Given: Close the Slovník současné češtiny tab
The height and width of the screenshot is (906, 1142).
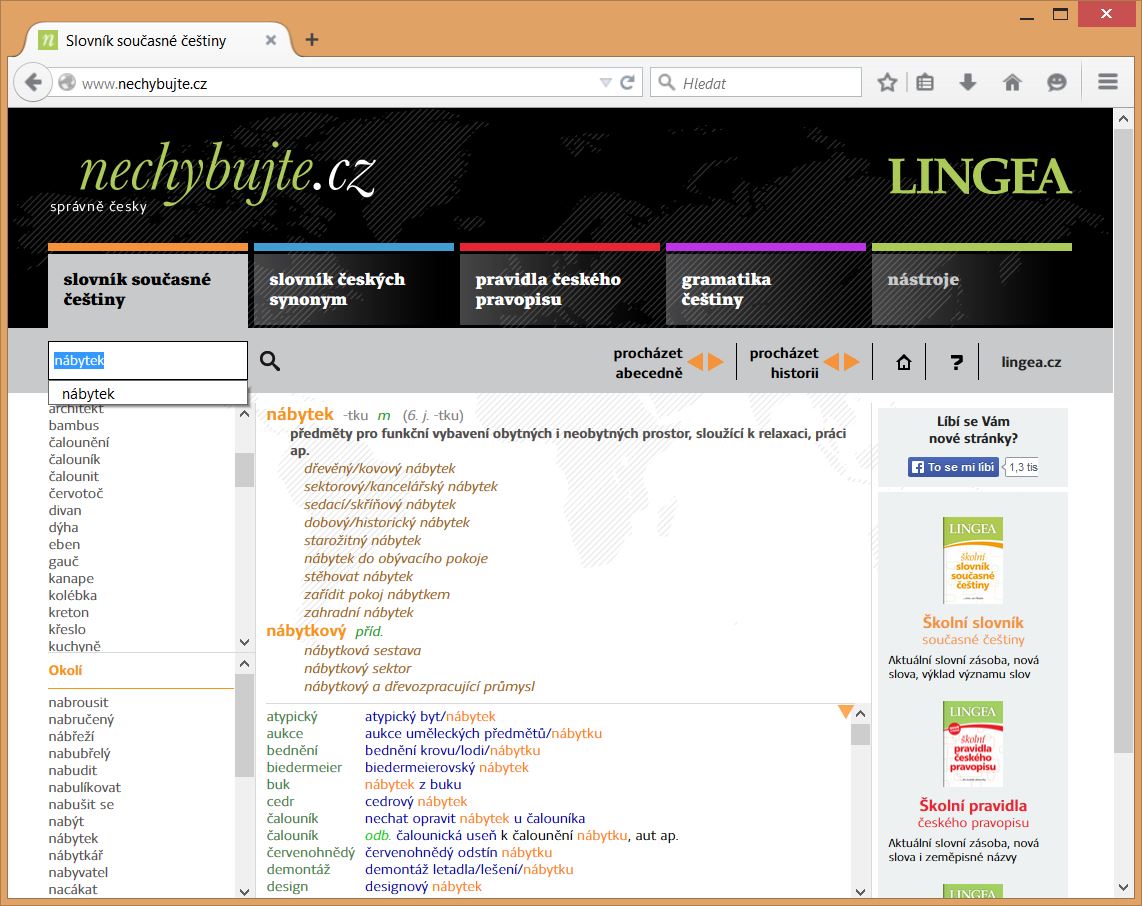Looking at the screenshot, I should [271, 40].
